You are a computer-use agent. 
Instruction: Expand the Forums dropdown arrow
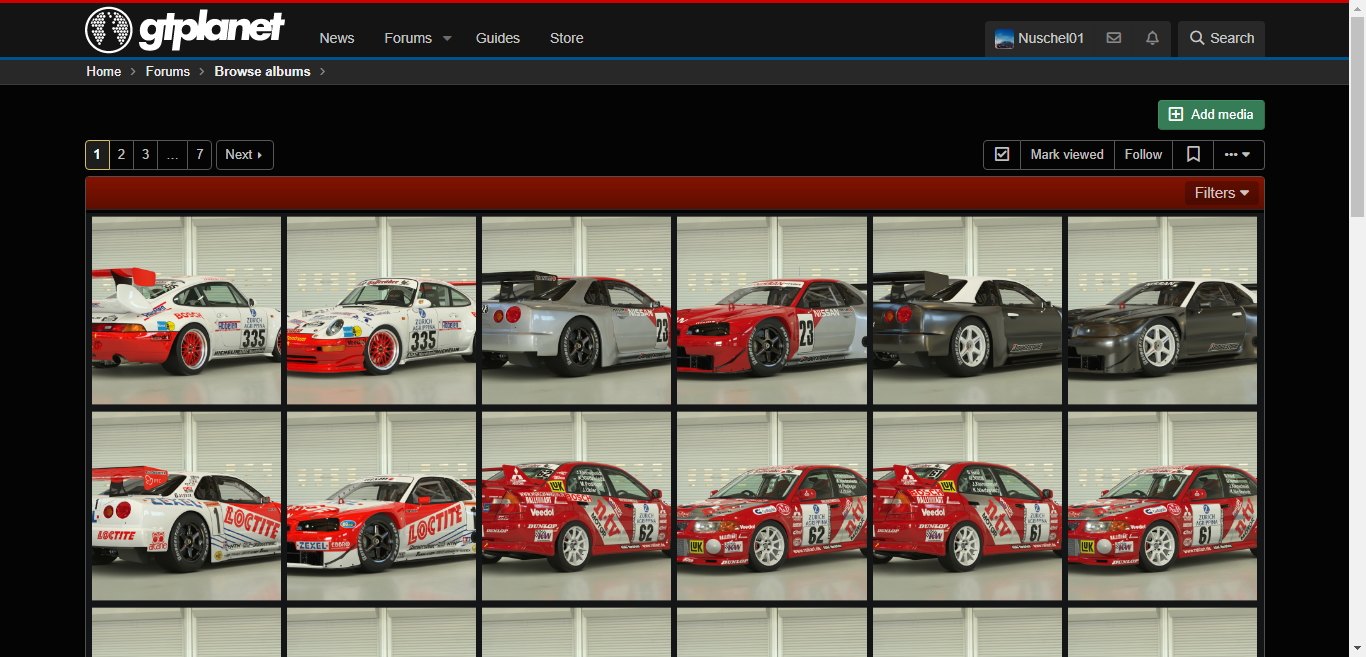447,38
